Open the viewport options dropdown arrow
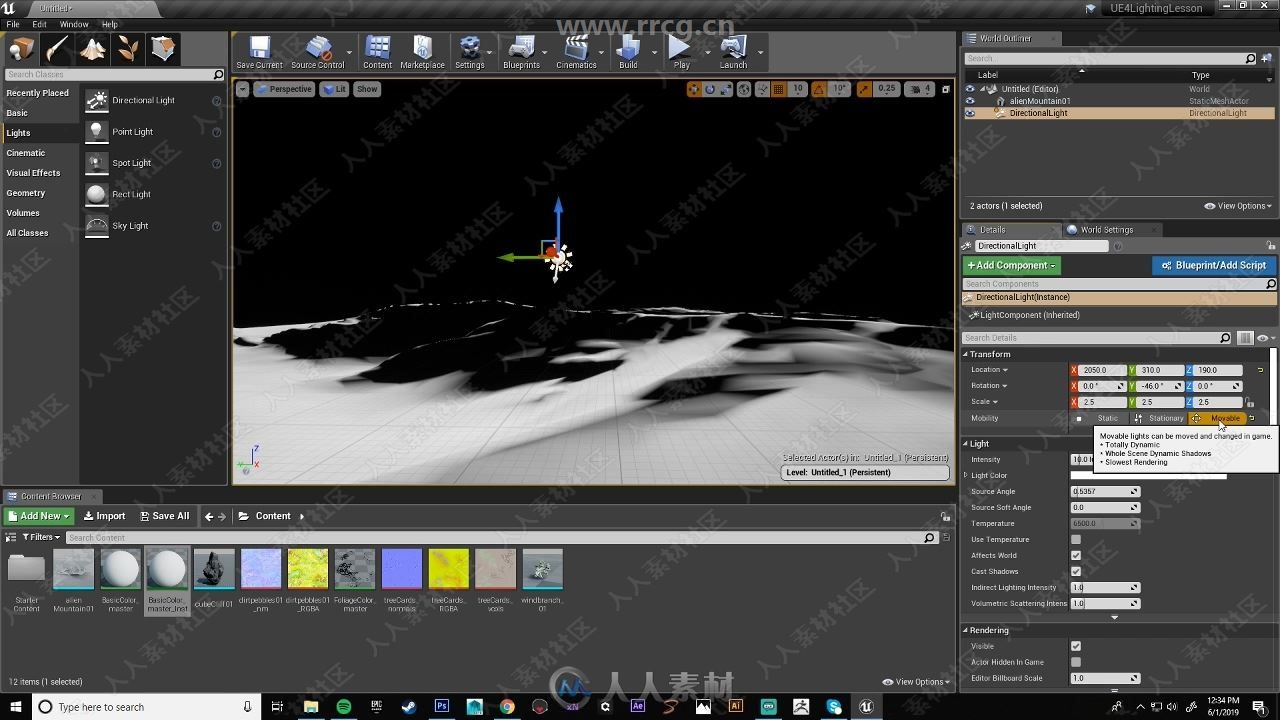The image size is (1280, 720). click(x=243, y=89)
